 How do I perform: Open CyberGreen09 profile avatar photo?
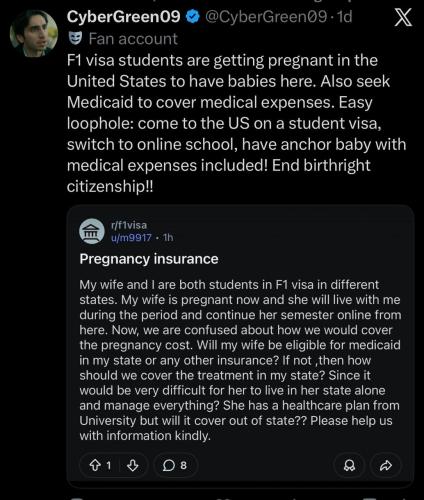click(x=34, y=34)
